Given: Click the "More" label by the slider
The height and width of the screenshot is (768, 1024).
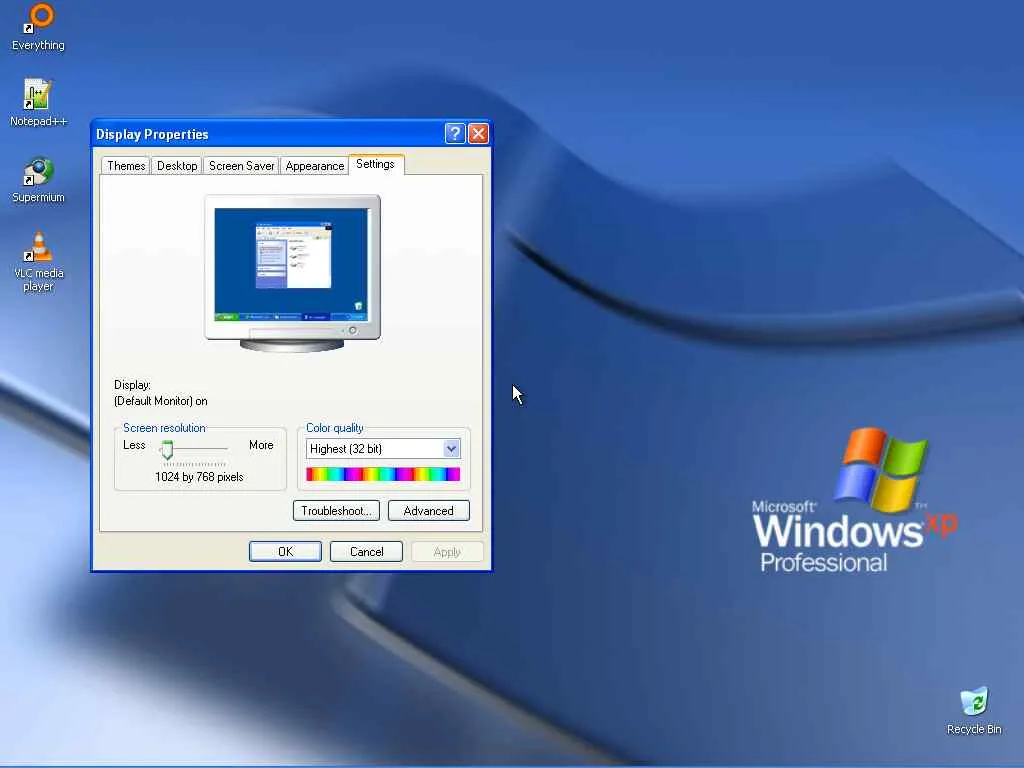Looking at the screenshot, I should 261,445.
